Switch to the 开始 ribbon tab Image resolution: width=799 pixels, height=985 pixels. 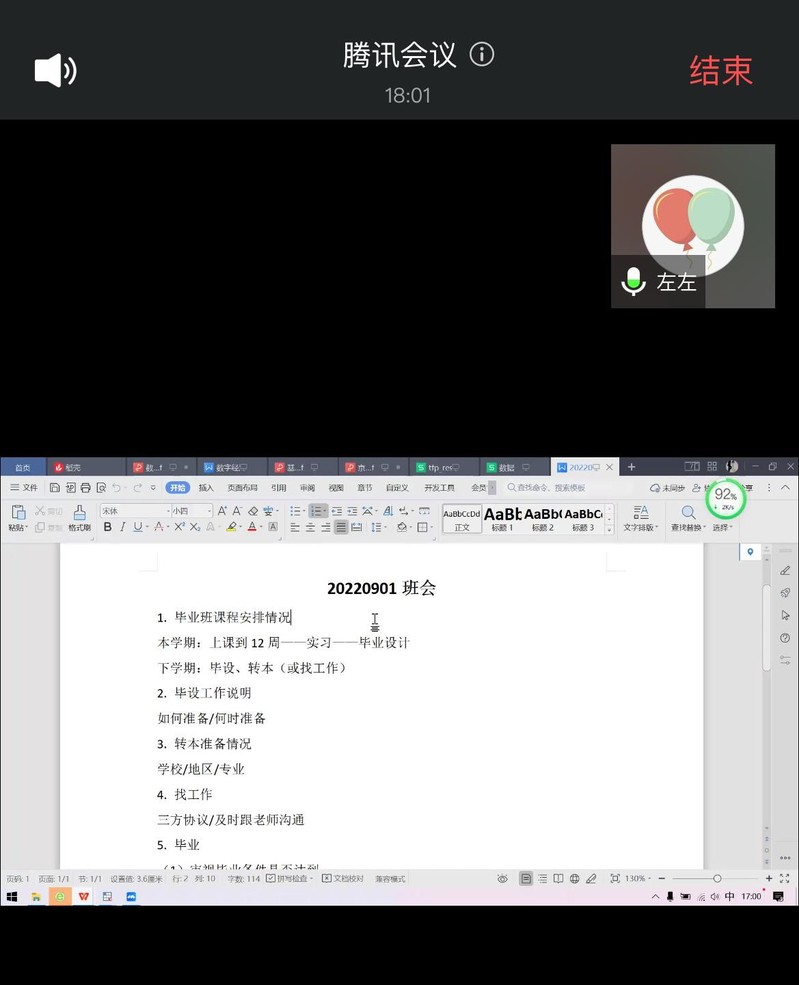(x=178, y=487)
